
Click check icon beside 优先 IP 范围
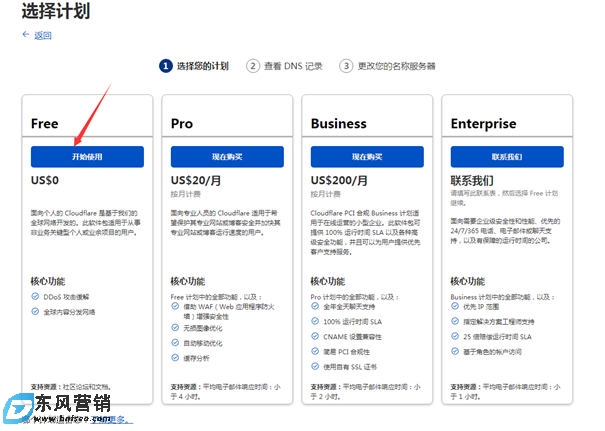[455, 306]
